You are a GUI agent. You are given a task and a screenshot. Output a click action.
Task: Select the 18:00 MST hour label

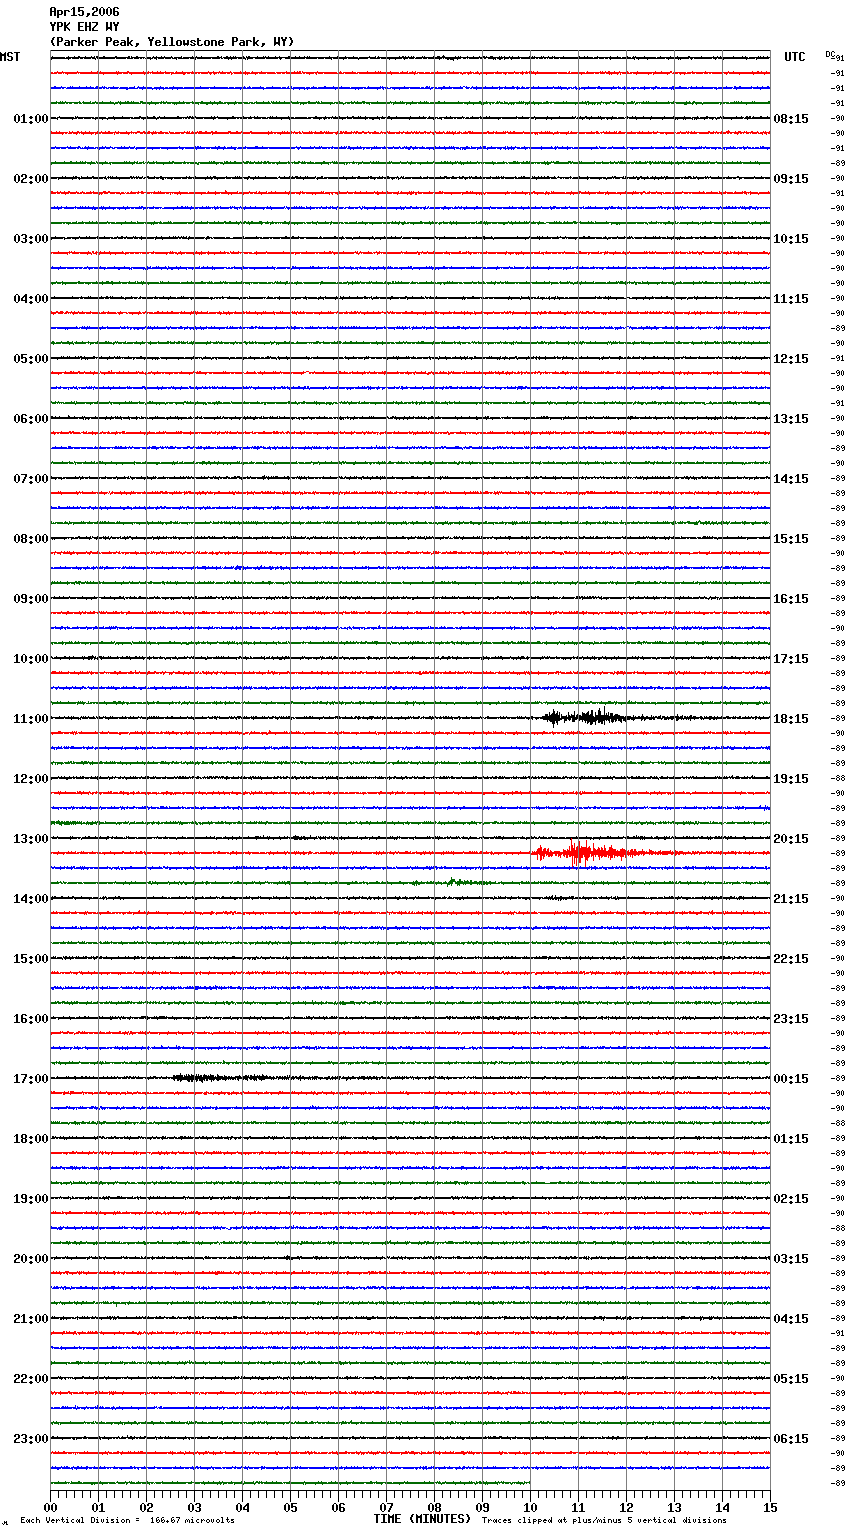click(30, 1139)
